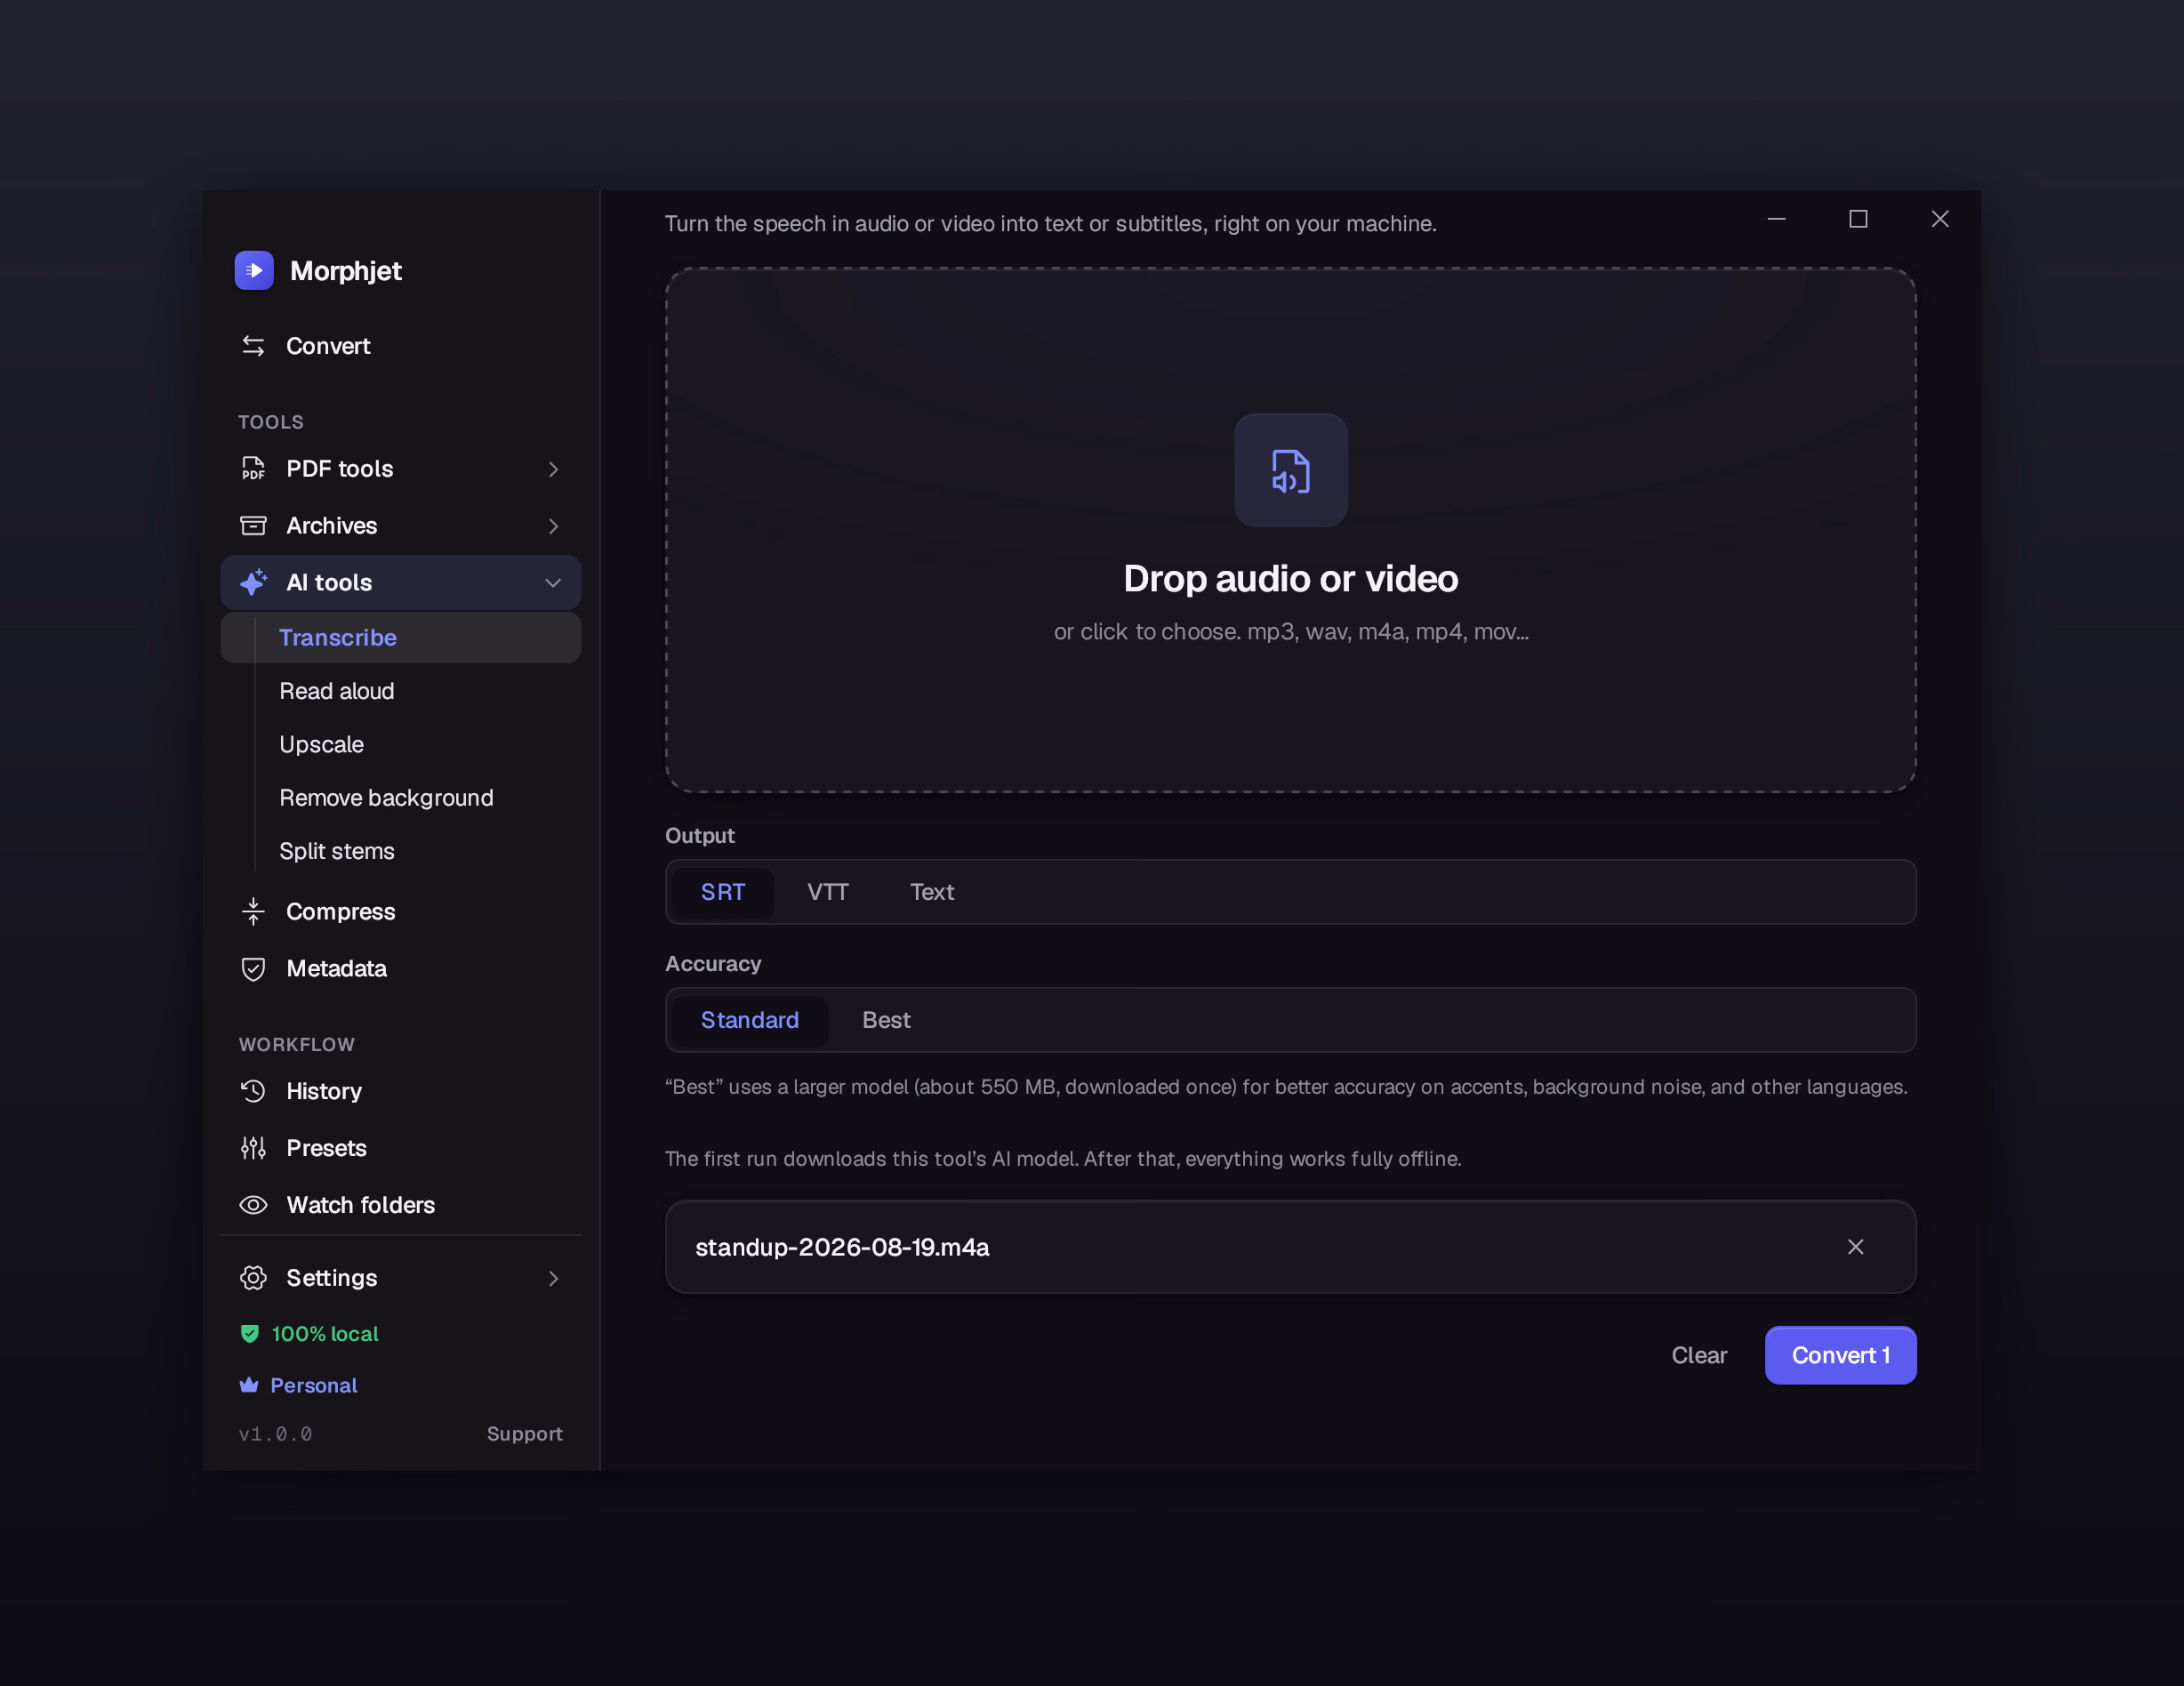Viewport: 2184px width, 1686px height.
Task: Click the v1.0.0 version label
Action: 275,1434
